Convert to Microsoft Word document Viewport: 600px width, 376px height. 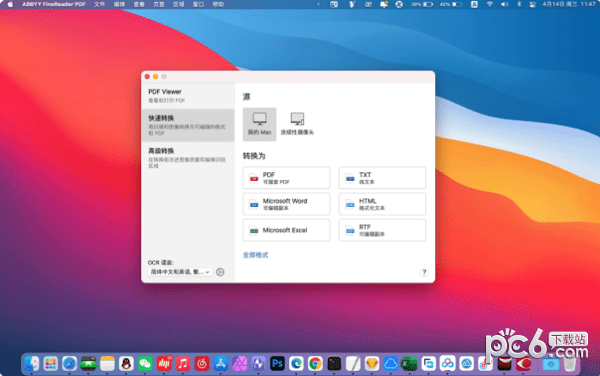tap(286, 204)
